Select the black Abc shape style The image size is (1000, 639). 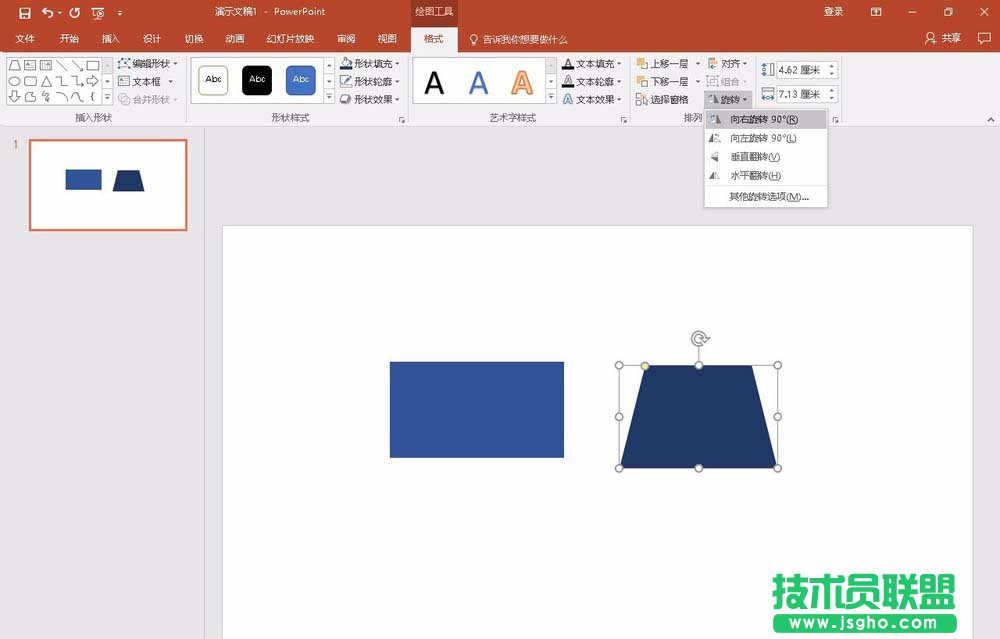pos(257,80)
